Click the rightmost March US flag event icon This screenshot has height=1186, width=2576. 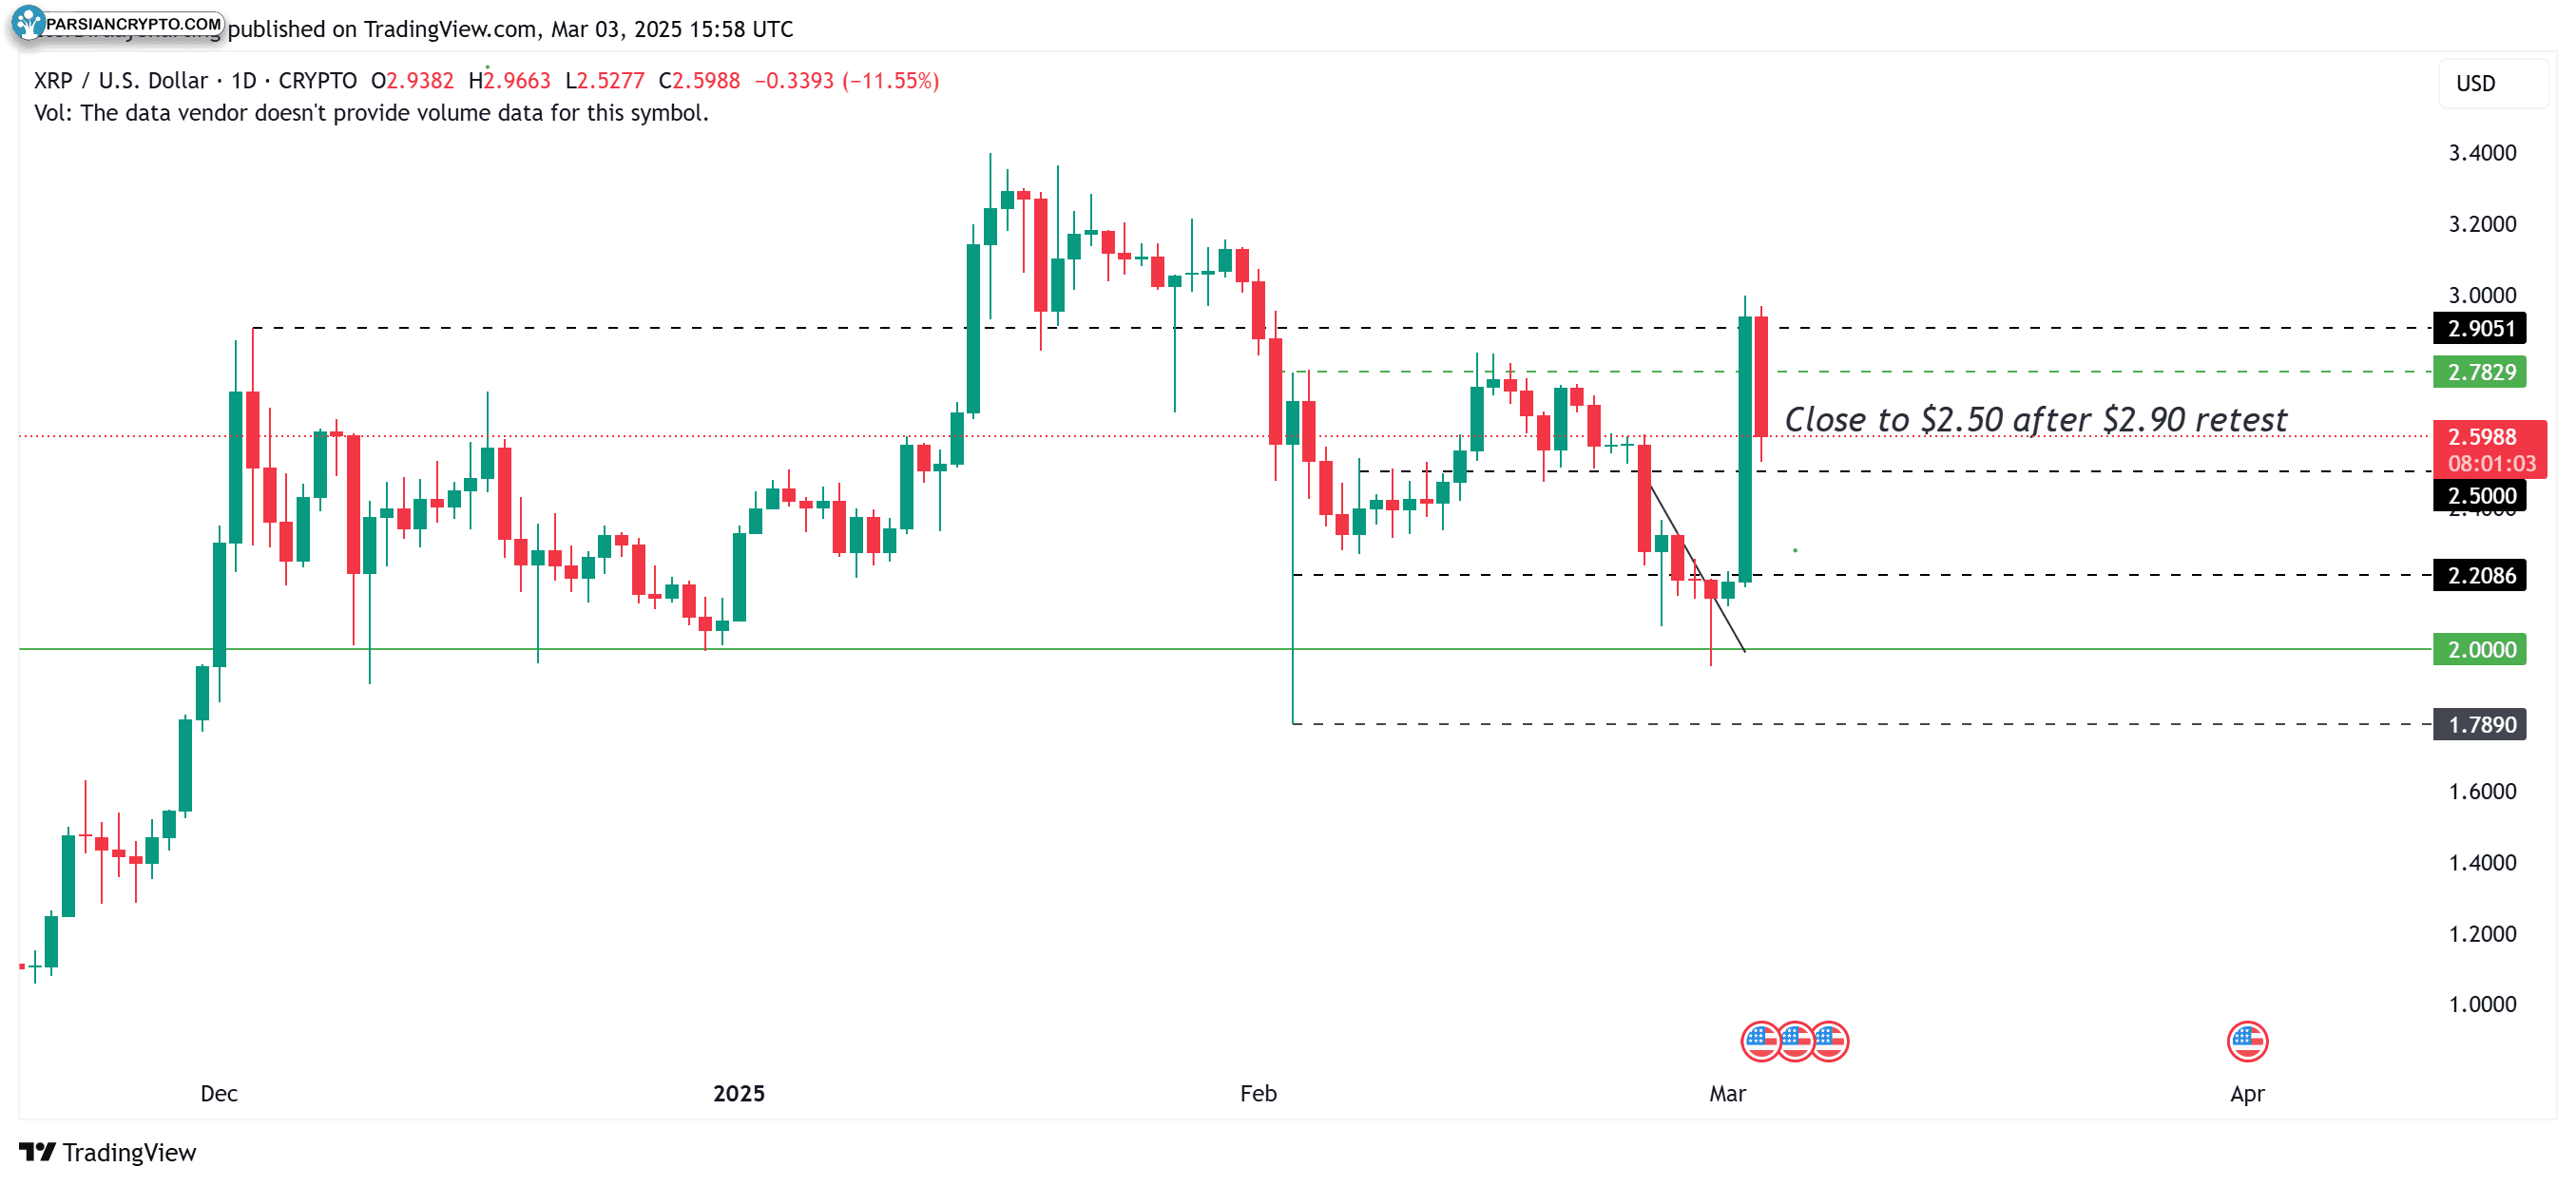1829,1042
